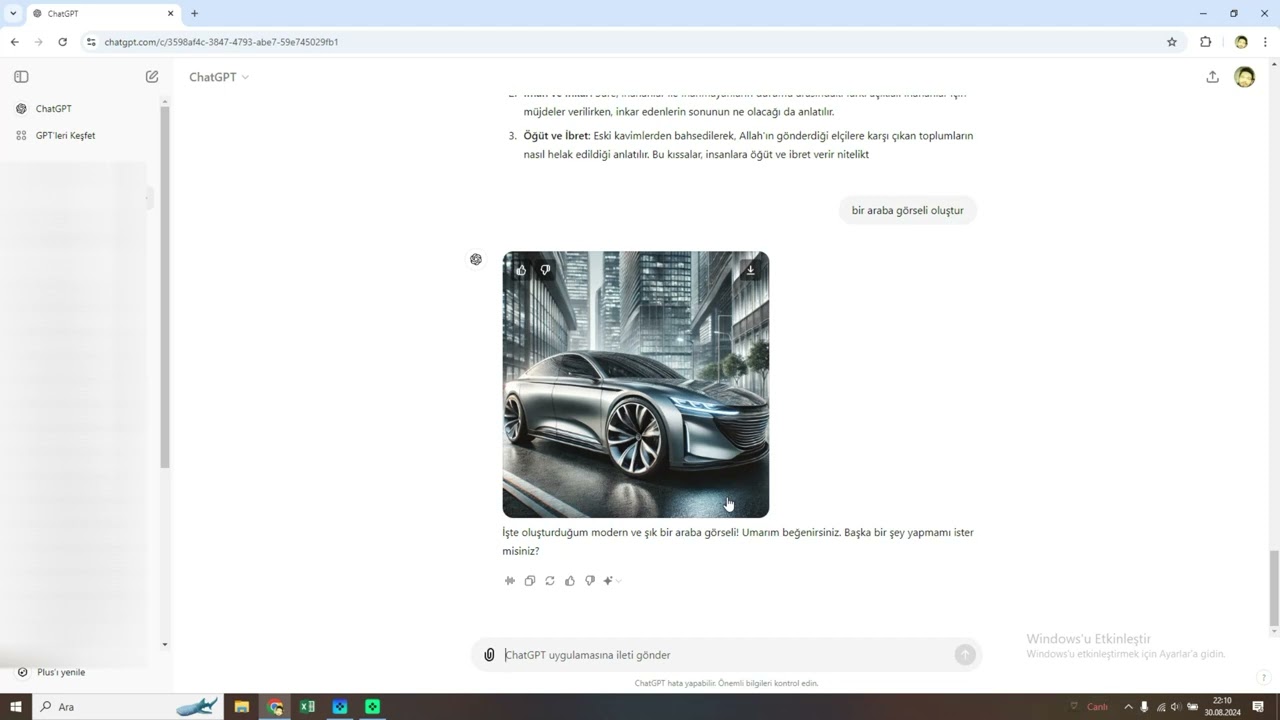Click the Chrome icon in the taskbar
The image size is (1280, 720).
click(x=275, y=707)
